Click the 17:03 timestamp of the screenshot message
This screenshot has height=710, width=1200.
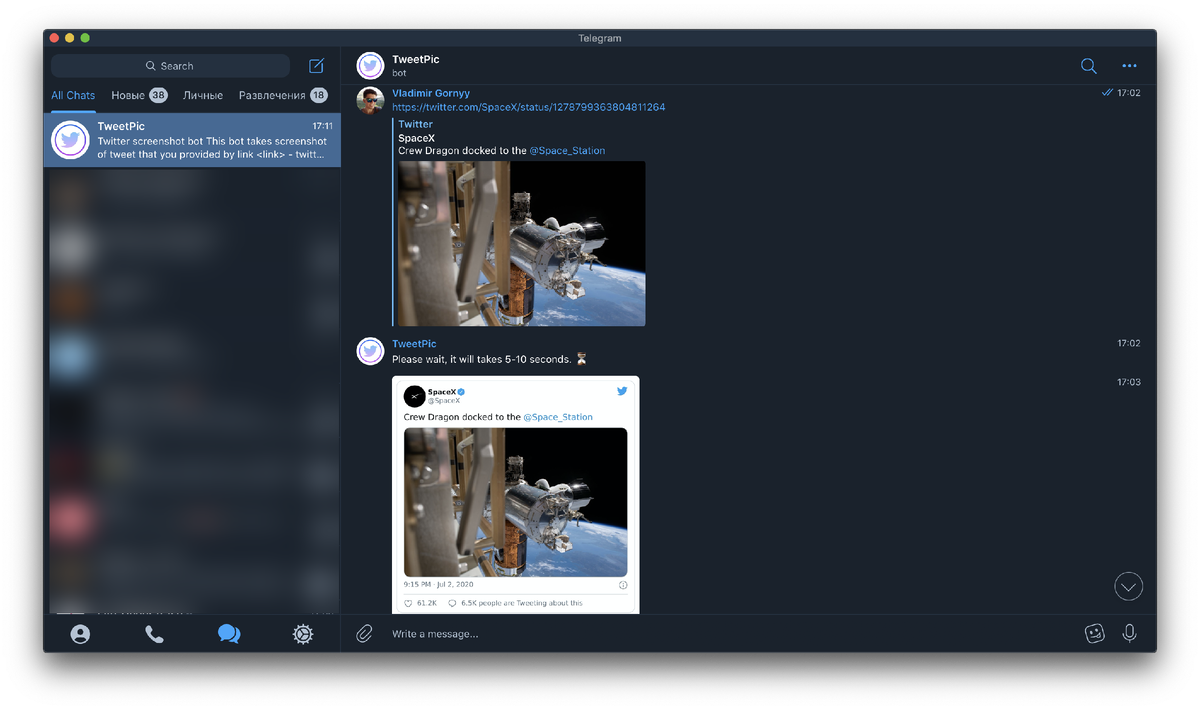pyautogui.click(x=1128, y=382)
